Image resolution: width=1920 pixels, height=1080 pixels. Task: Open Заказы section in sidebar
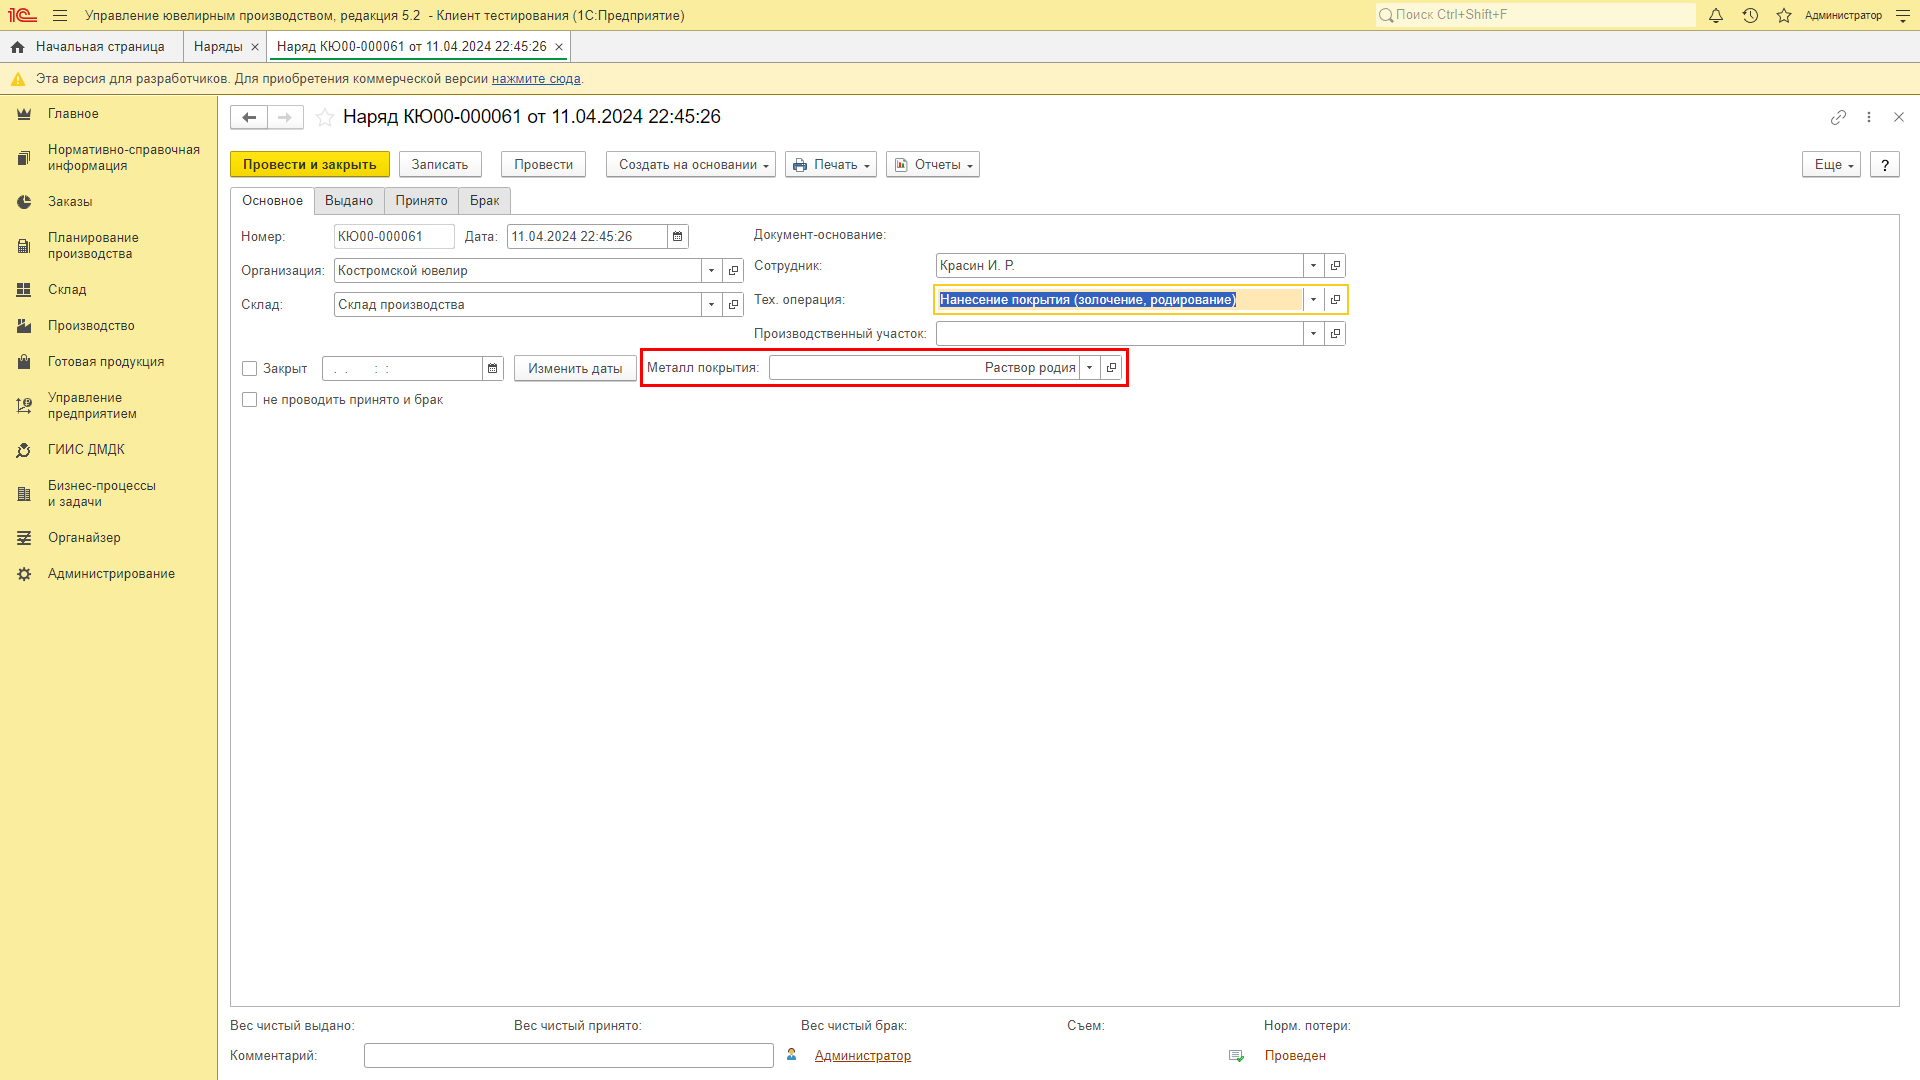pos(70,202)
